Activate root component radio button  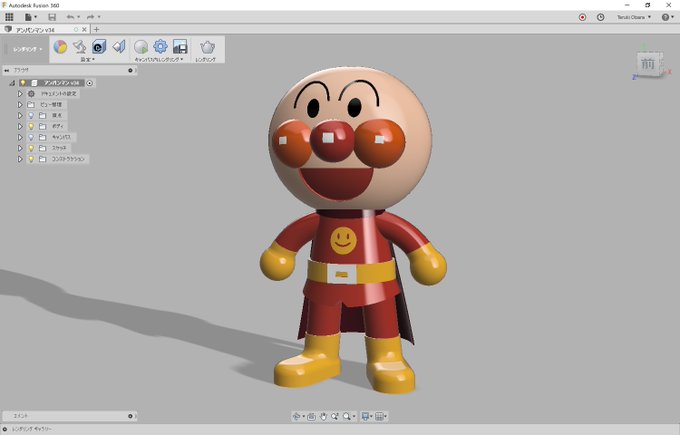pos(90,83)
